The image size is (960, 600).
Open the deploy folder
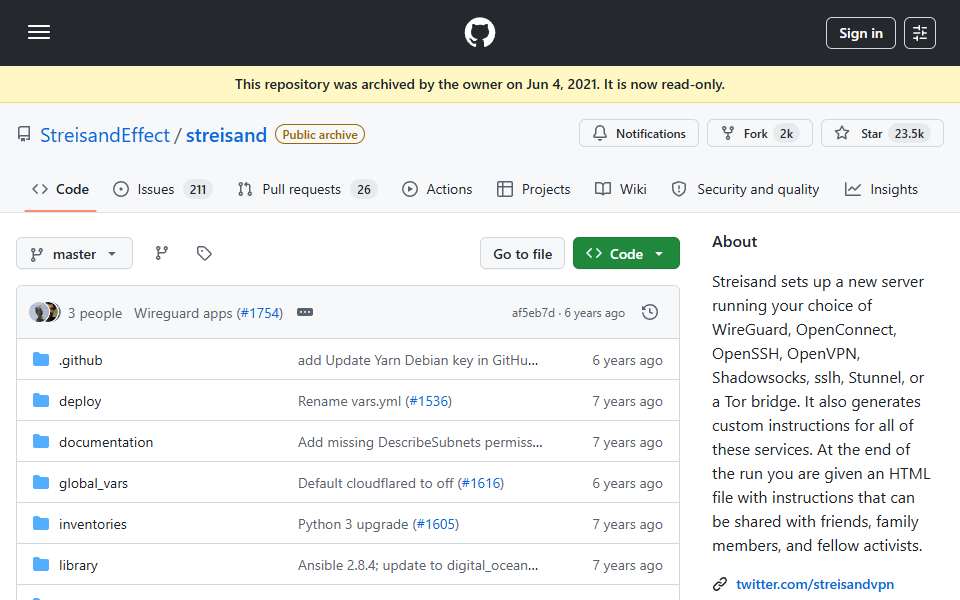pyautogui.click(x=80, y=401)
